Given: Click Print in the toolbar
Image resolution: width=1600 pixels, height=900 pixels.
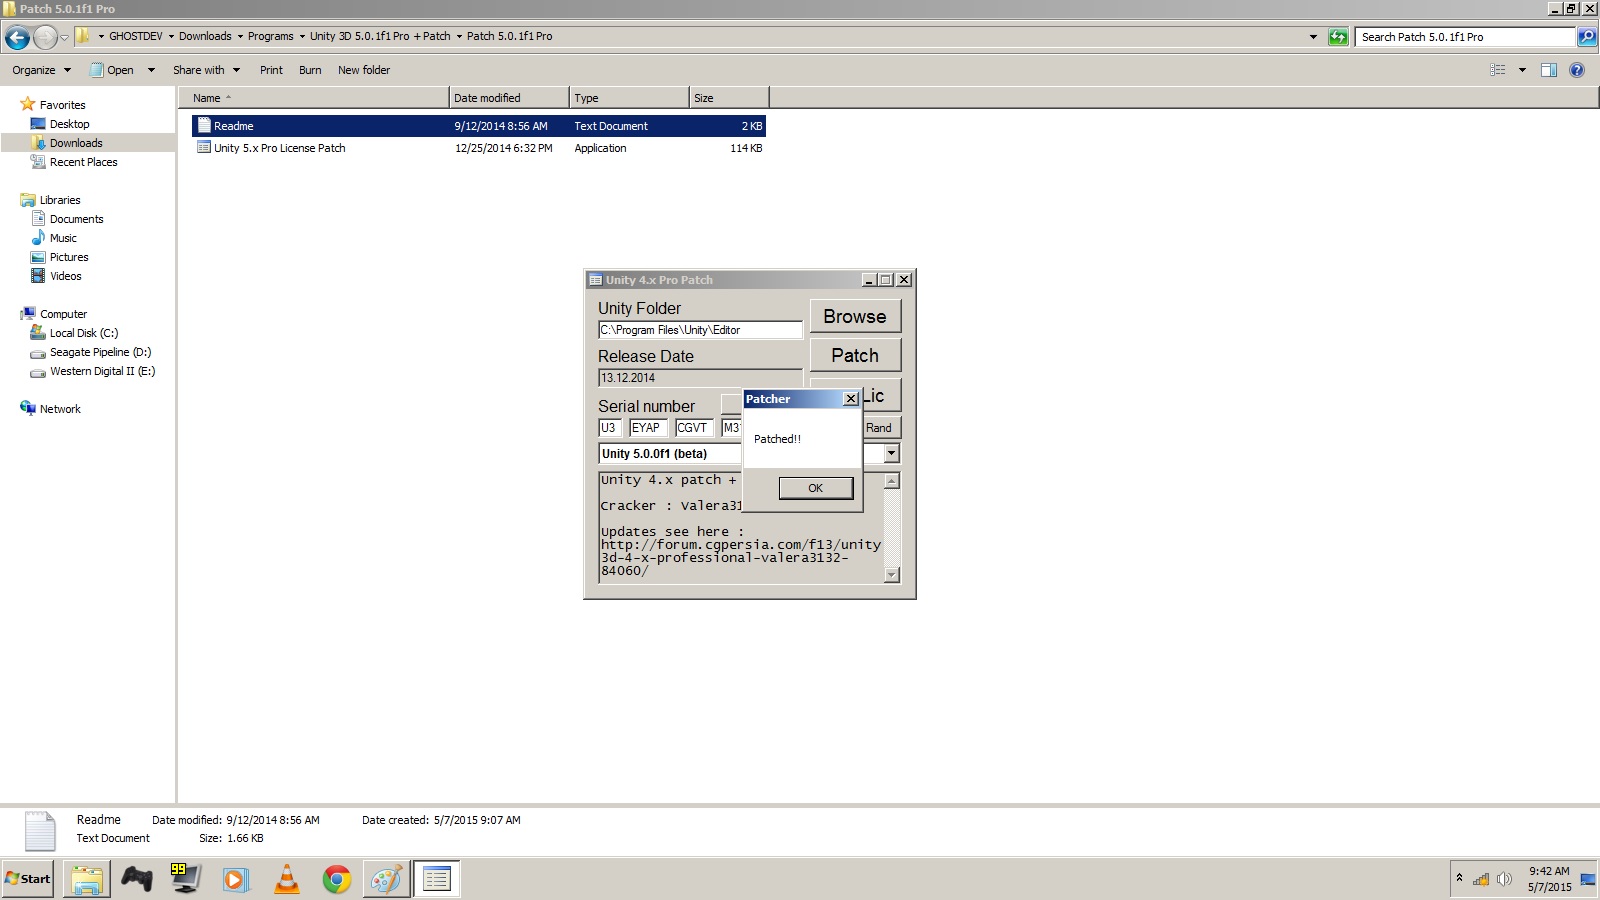Looking at the screenshot, I should tap(271, 70).
